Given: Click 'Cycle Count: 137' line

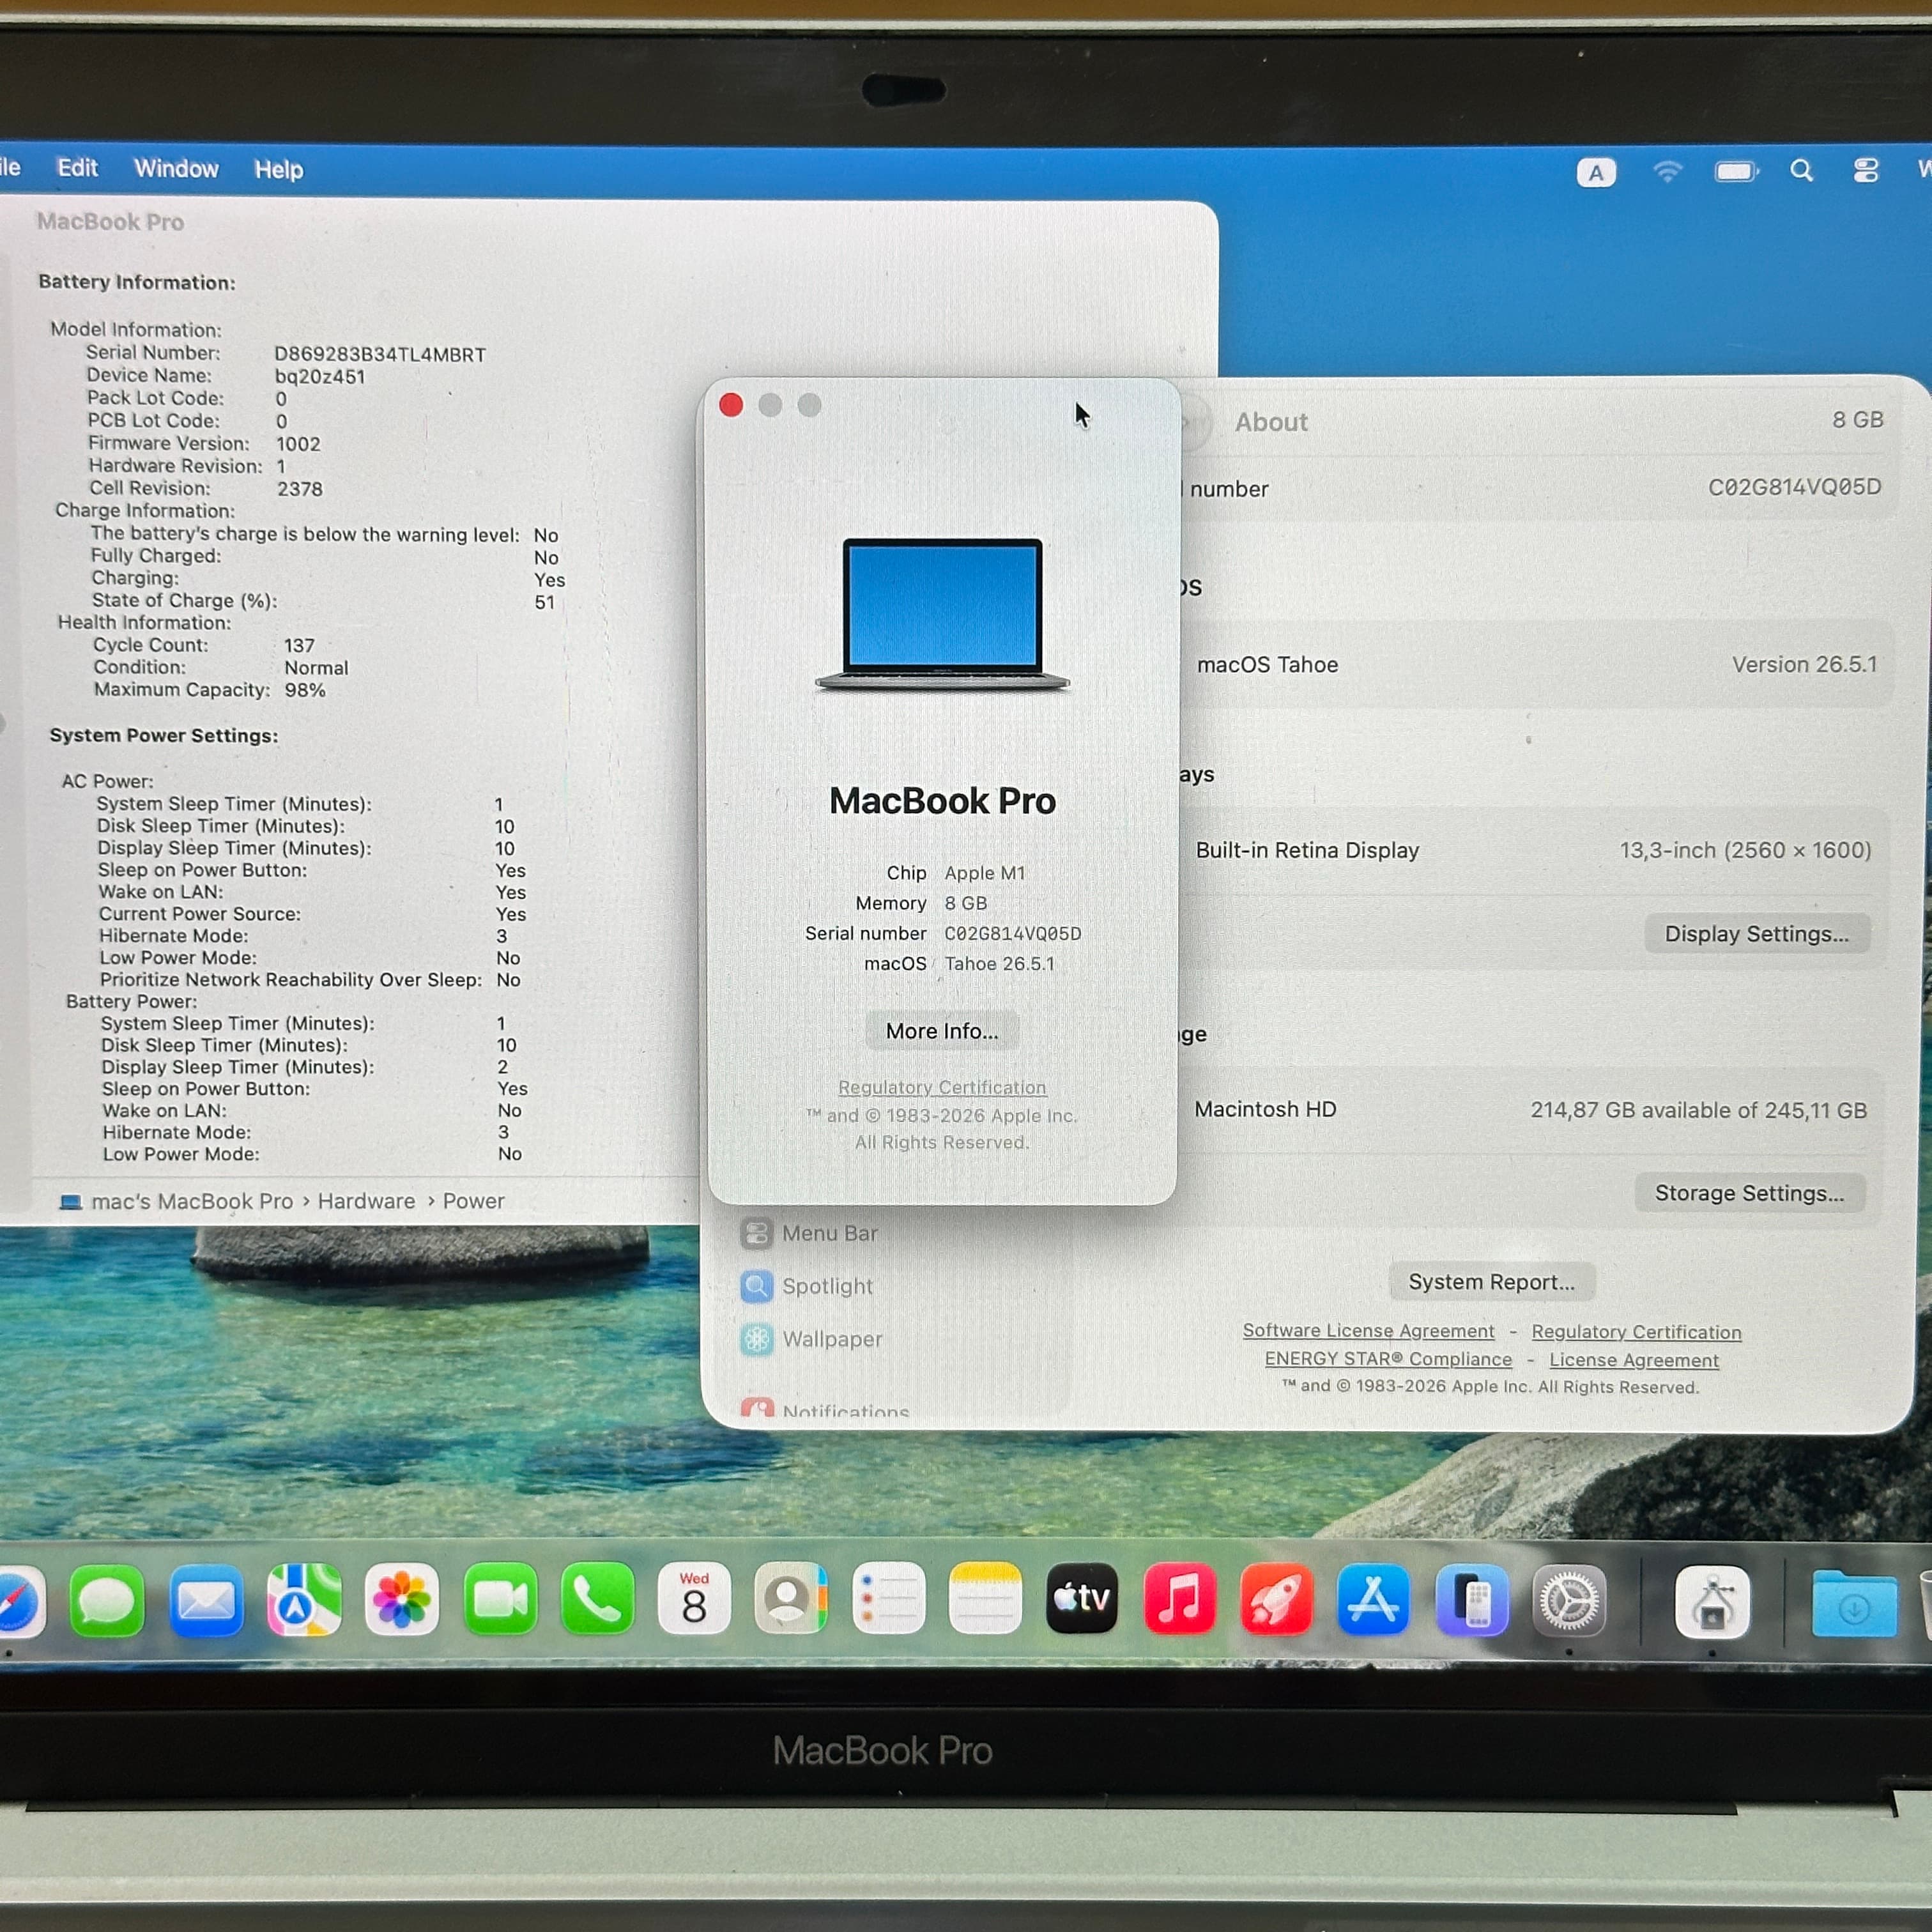Looking at the screenshot, I should 204,645.
